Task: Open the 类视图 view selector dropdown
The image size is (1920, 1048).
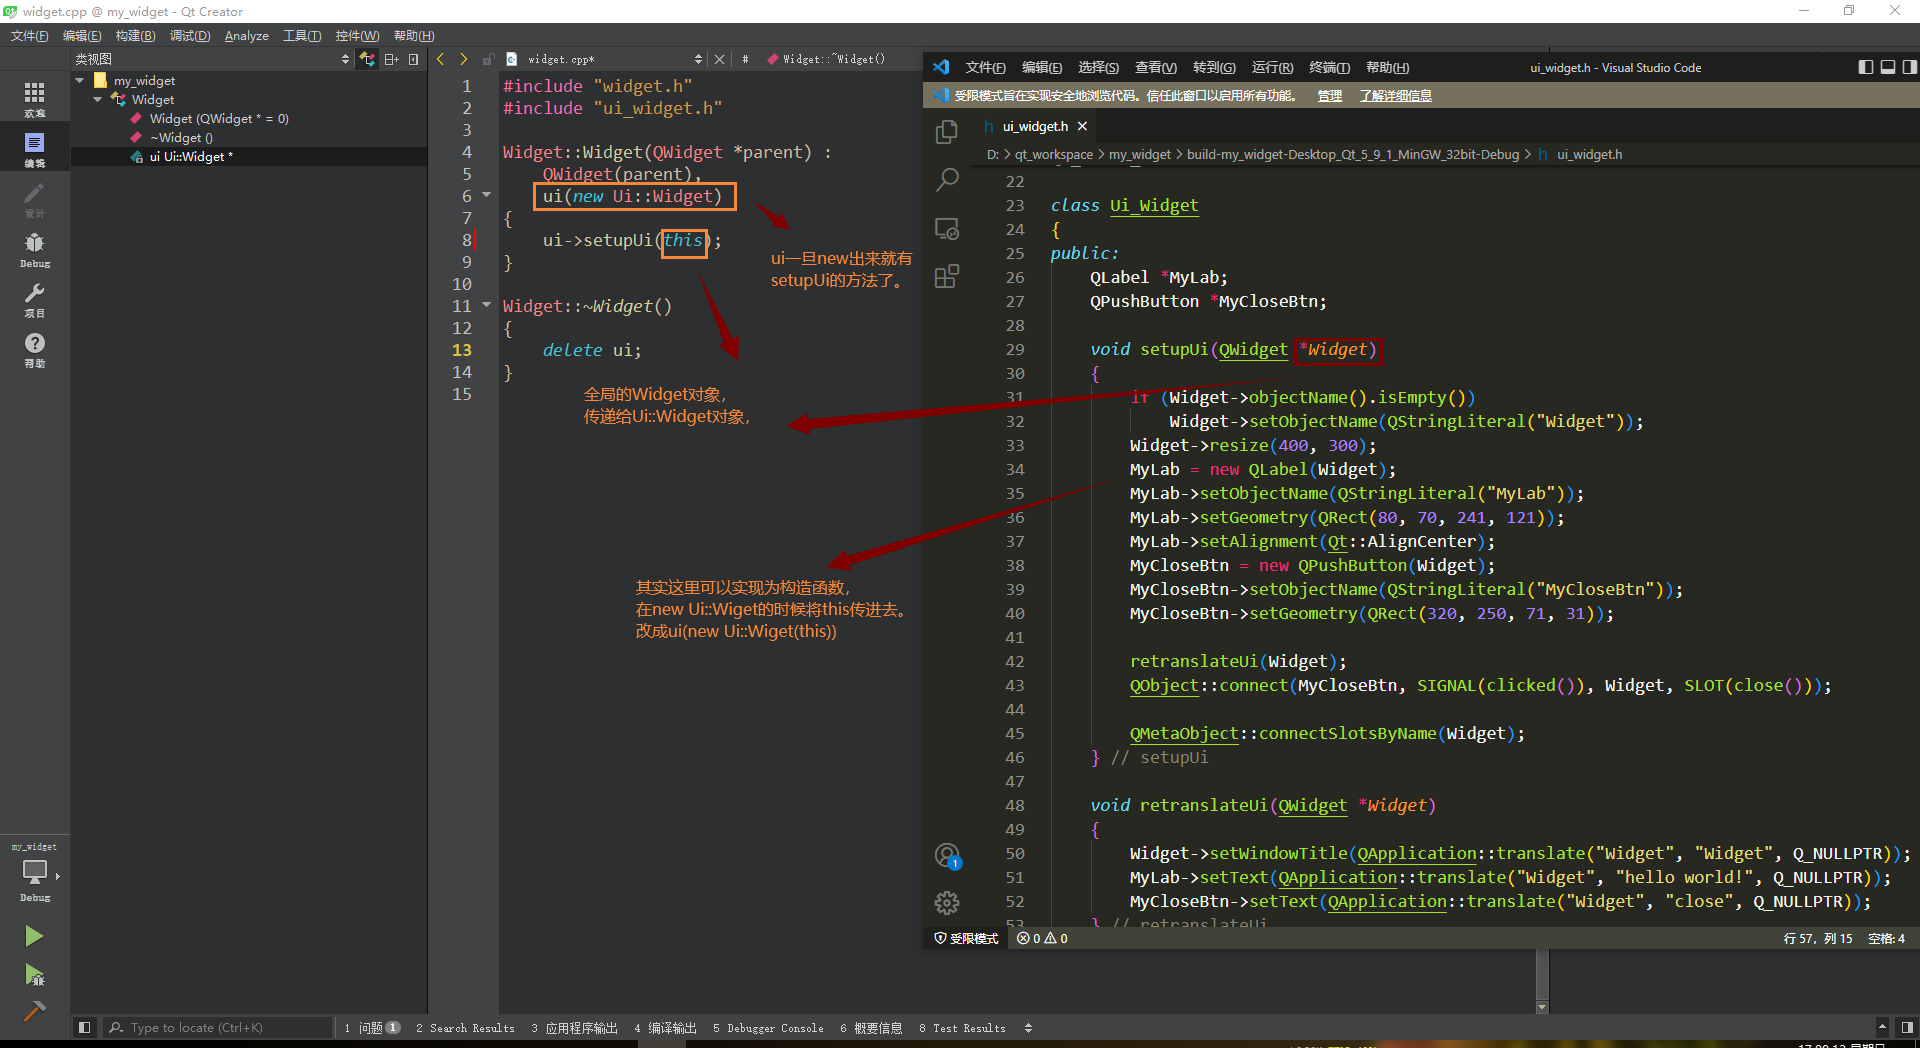Action: pyautogui.click(x=346, y=59)
